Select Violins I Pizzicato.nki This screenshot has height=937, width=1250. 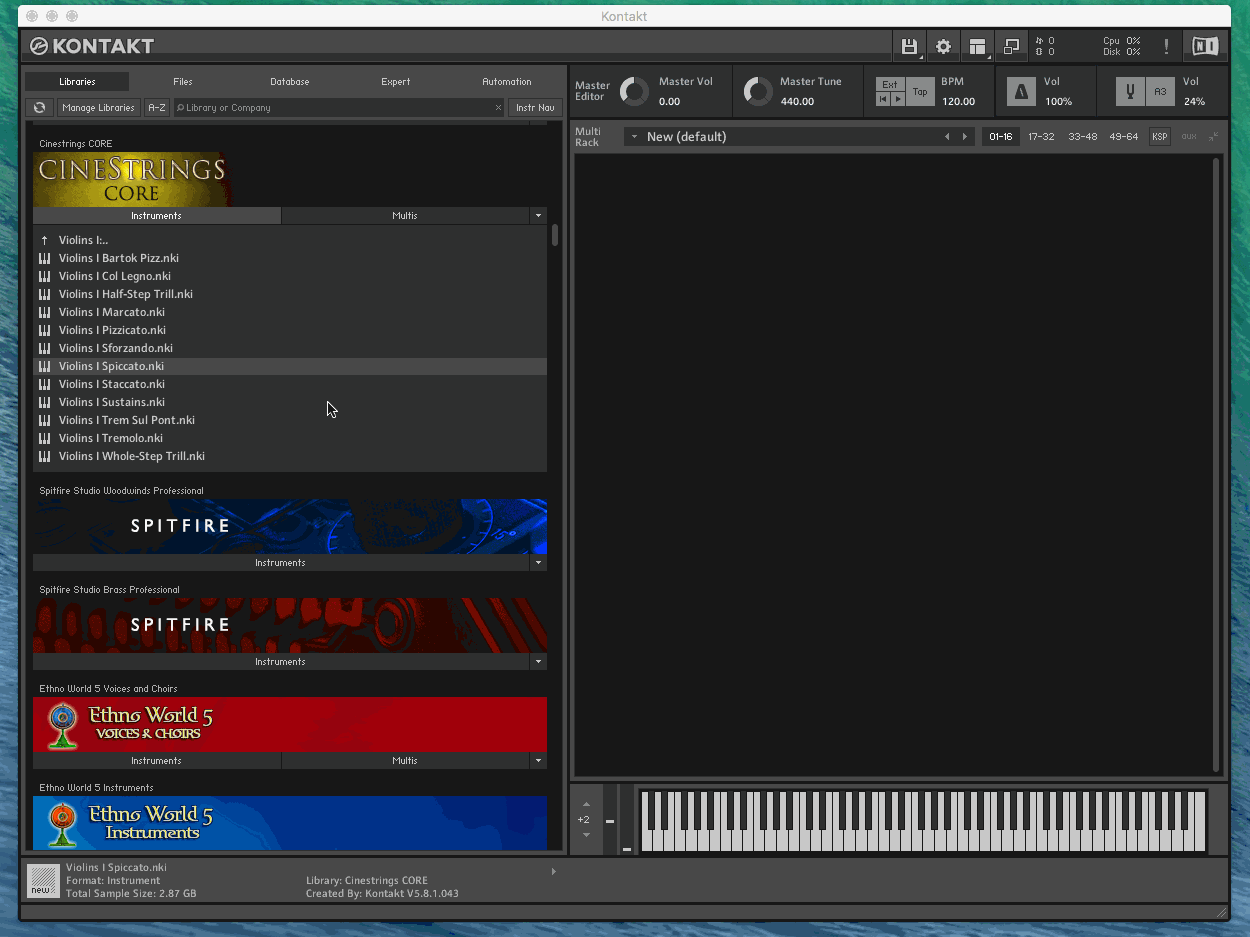pyautogui.click(x=290, y=330)
